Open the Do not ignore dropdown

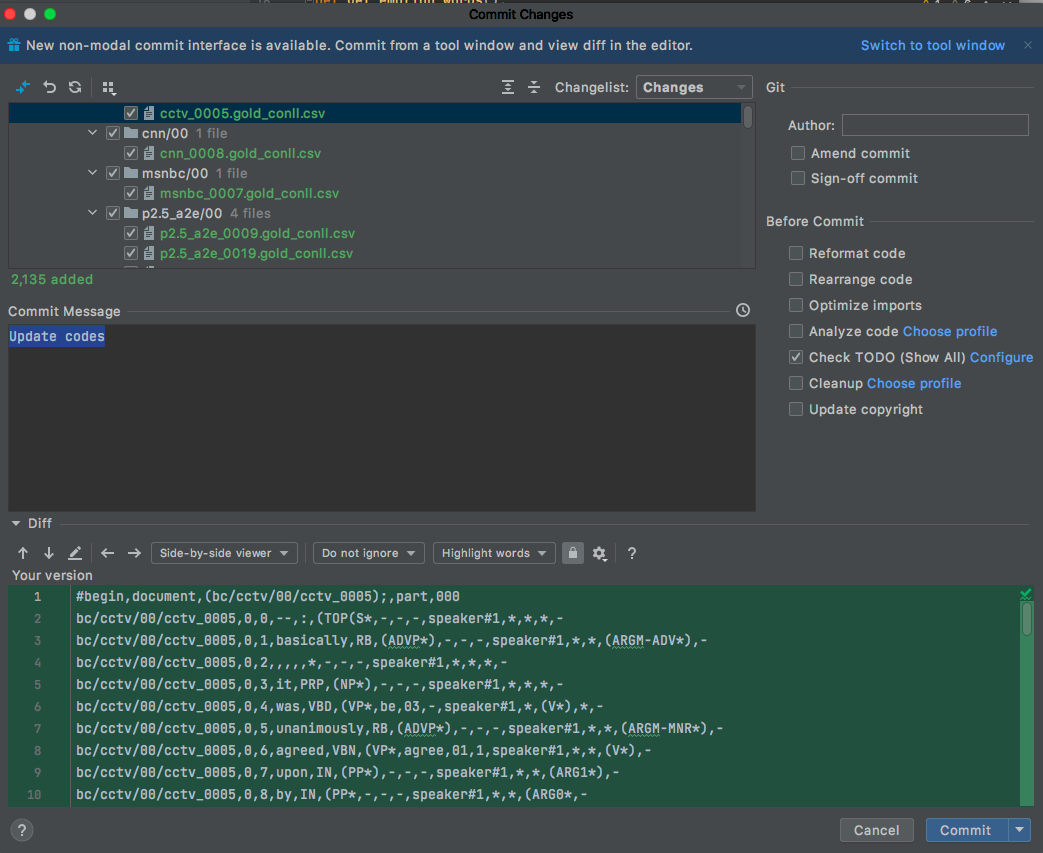(x=368, y=553)
